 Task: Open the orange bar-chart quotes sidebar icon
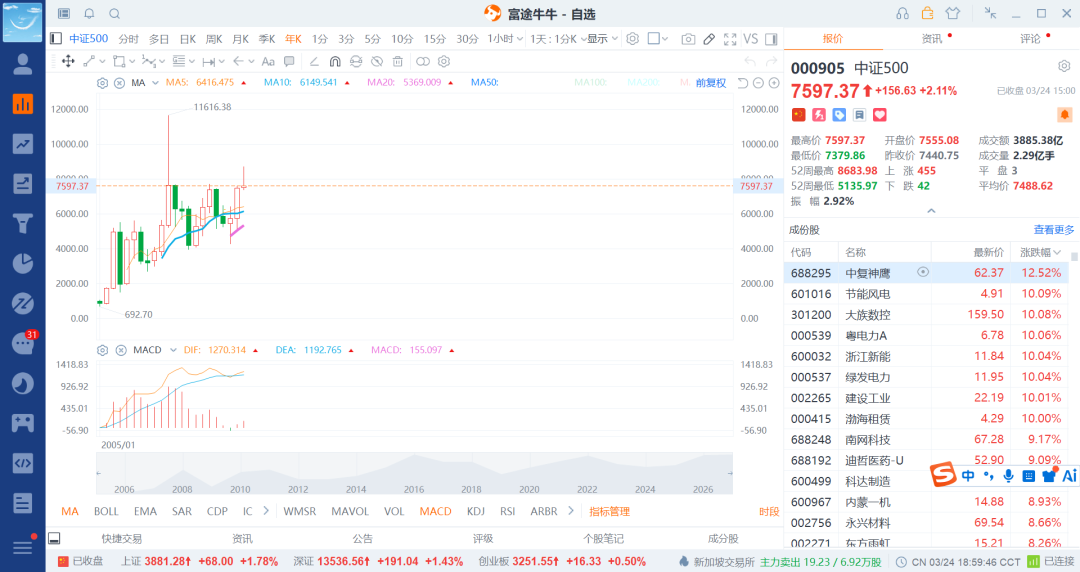pyautogui.click(x=23, y=104)
